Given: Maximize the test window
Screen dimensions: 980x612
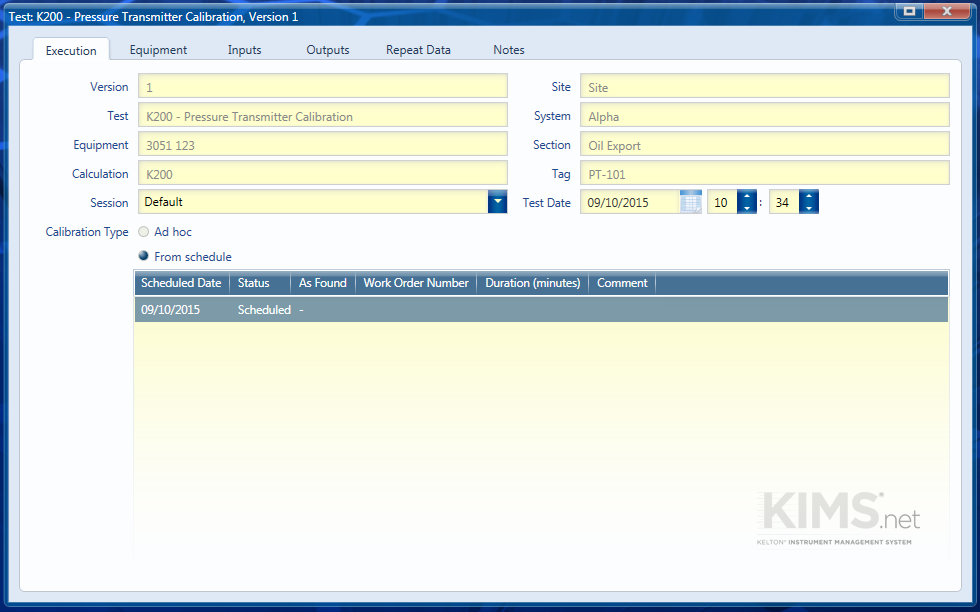Looking at the screenshot, I should (x=909, y=11).
